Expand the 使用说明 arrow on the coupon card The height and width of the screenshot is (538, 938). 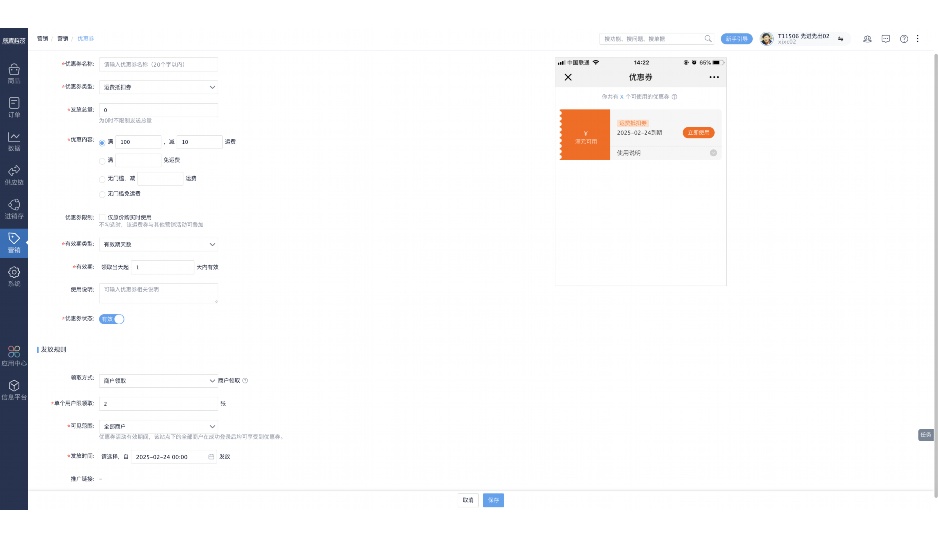click(713, 153)
